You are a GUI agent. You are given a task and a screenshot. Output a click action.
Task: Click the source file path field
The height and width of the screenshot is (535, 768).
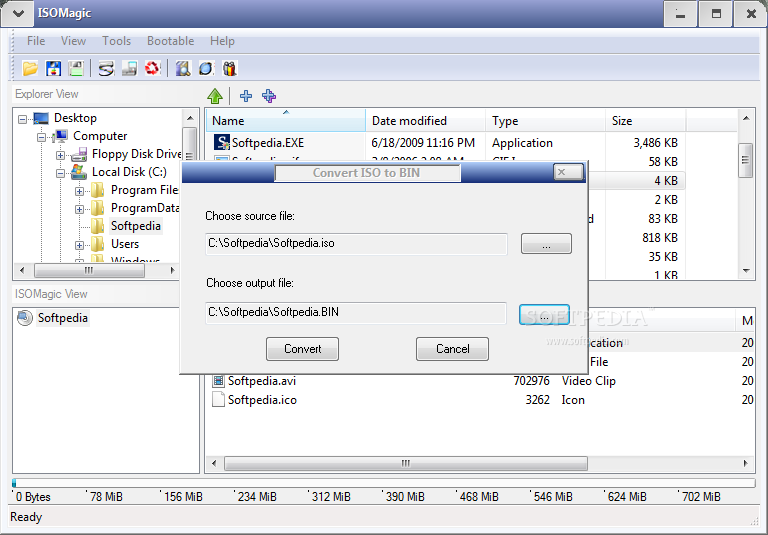pyautogui.click(x=356, y=244)
